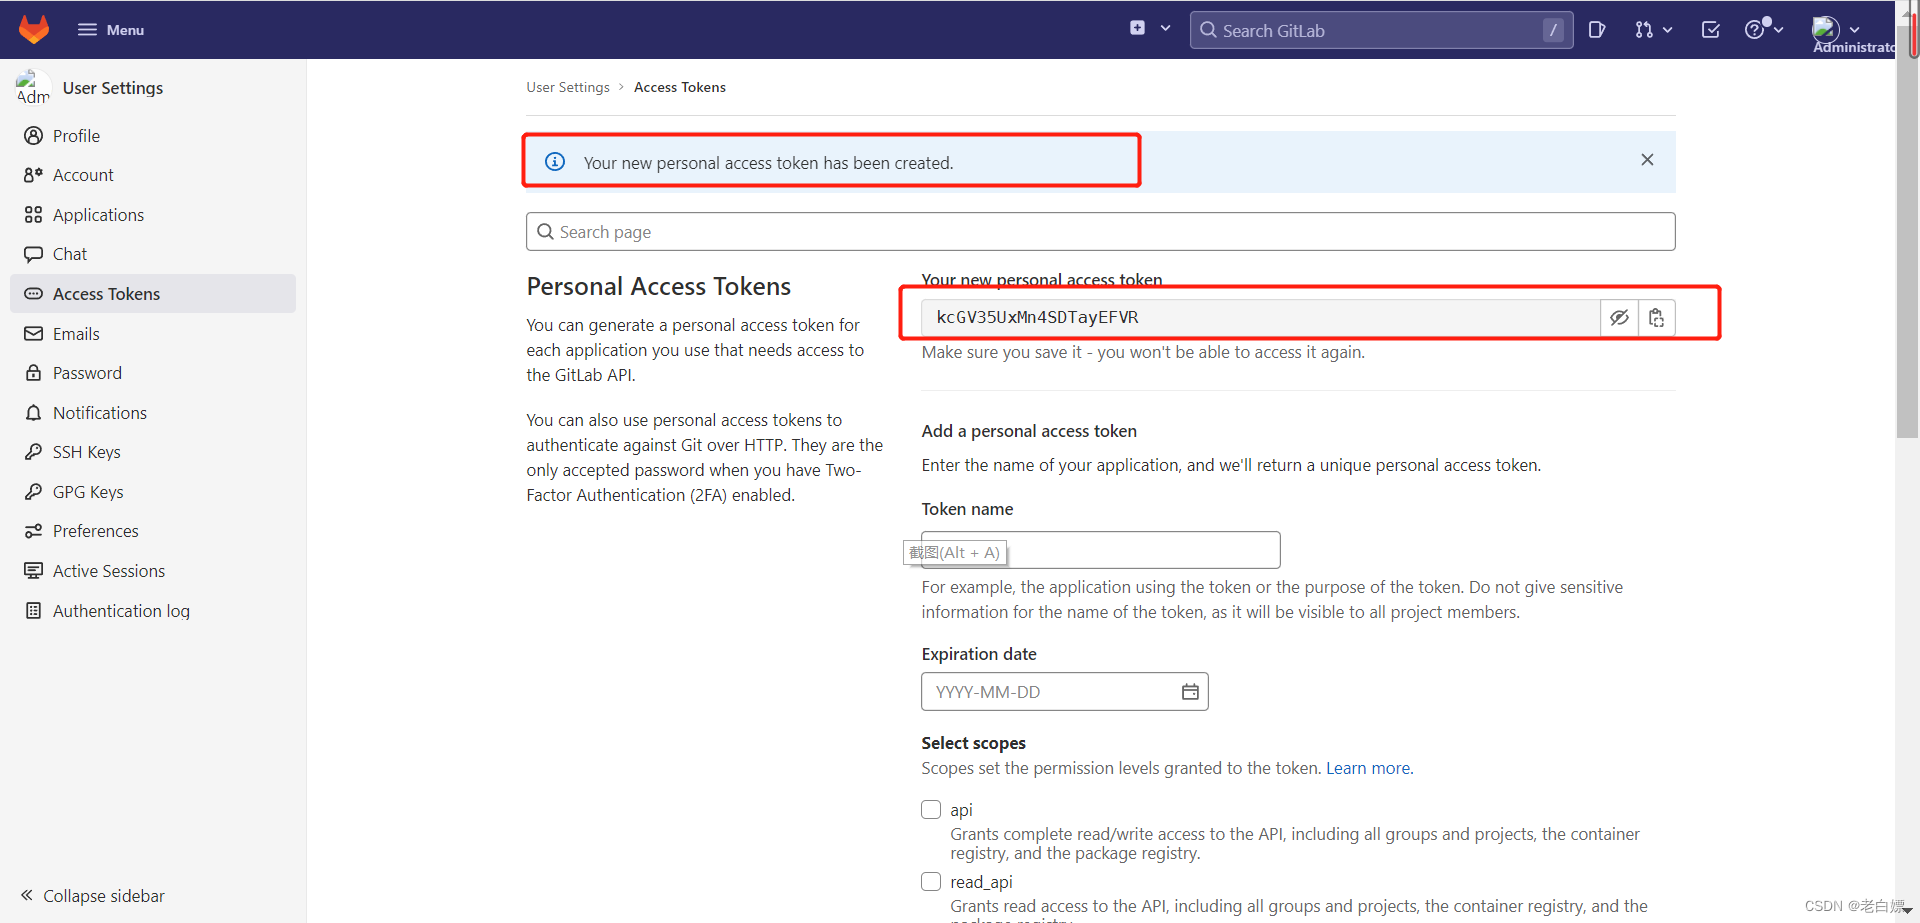Click the Preferences sliders icon
The width and height of the screenshot is (1920, 923).
[34, 531]
